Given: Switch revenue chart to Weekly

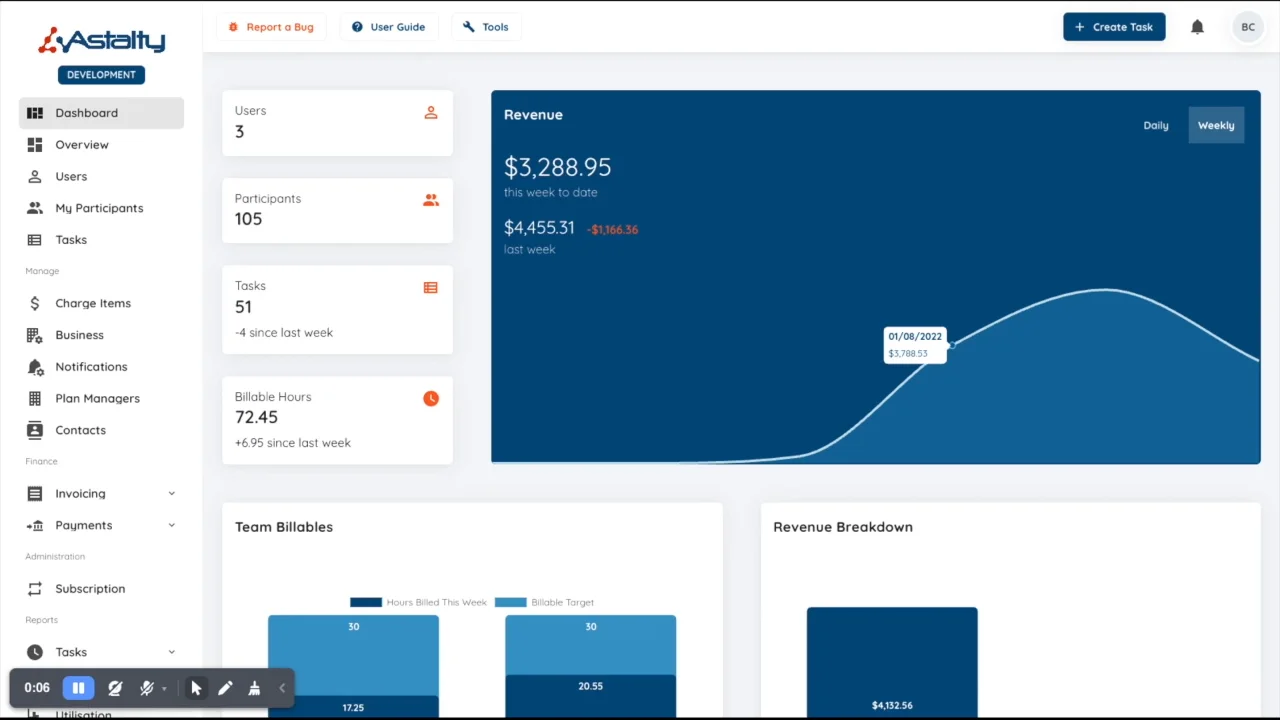Looking at the screenshot, I should [1216, 125].
